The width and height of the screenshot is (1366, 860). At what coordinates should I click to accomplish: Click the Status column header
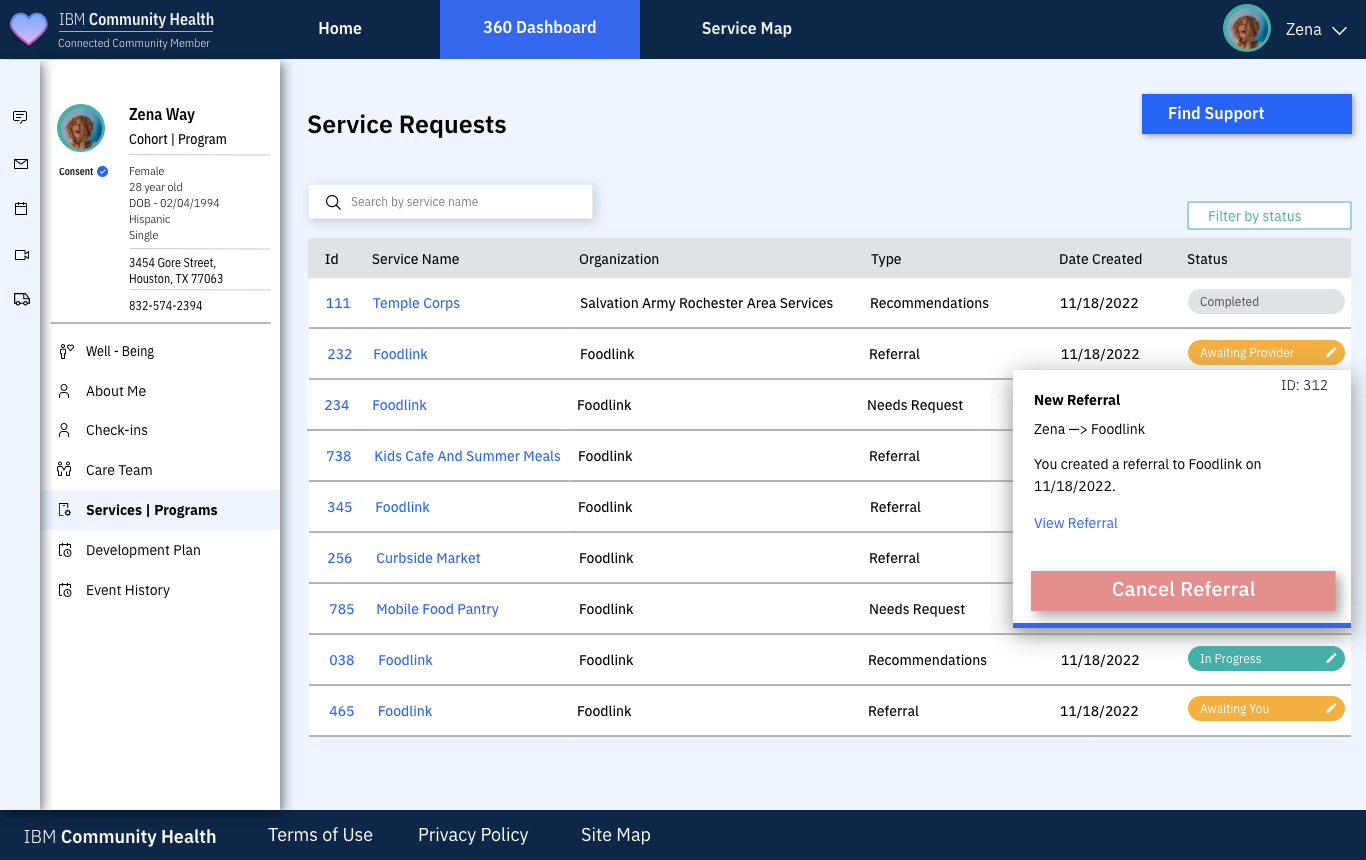click(x=1207, y=259)
